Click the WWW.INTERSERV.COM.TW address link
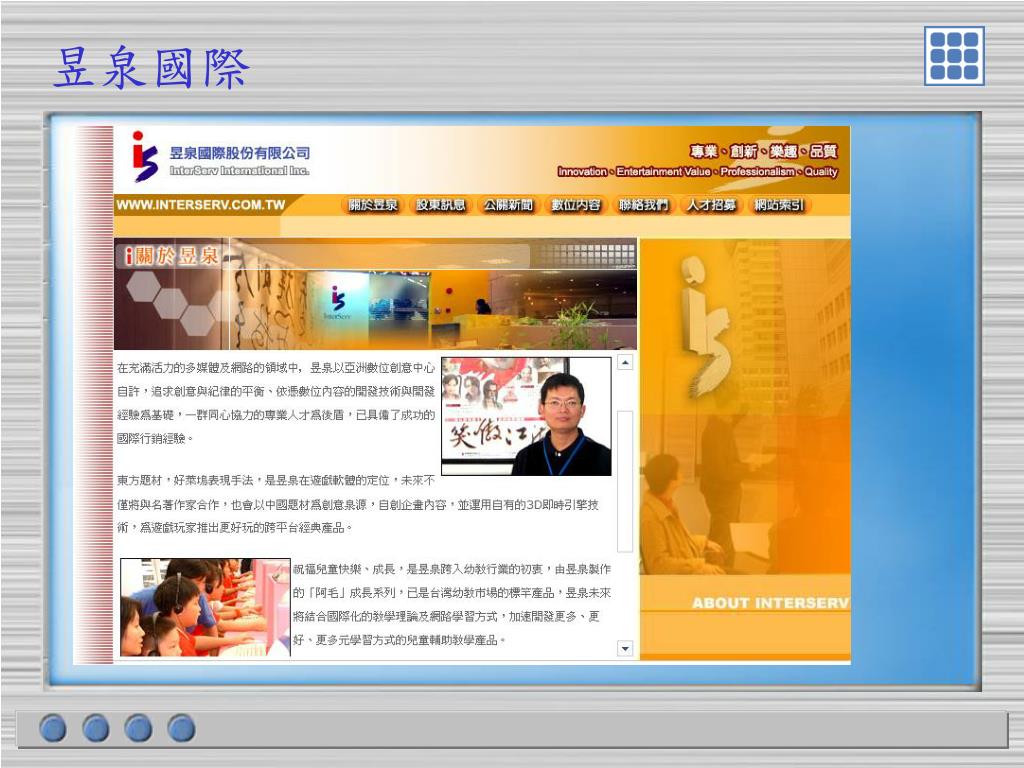1024x768 pixels. point(201,205)
